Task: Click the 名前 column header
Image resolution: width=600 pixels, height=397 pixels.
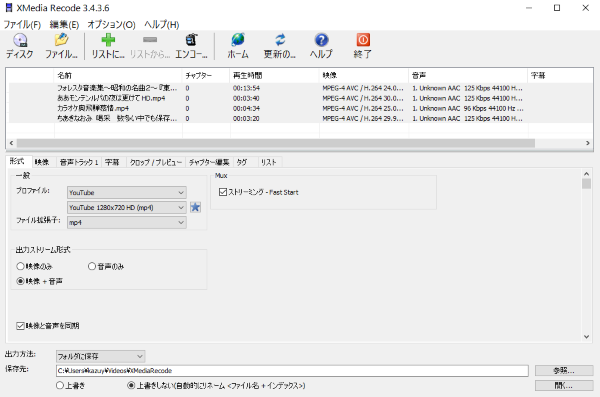Action: pyautogui.click(x=117, y=75)
